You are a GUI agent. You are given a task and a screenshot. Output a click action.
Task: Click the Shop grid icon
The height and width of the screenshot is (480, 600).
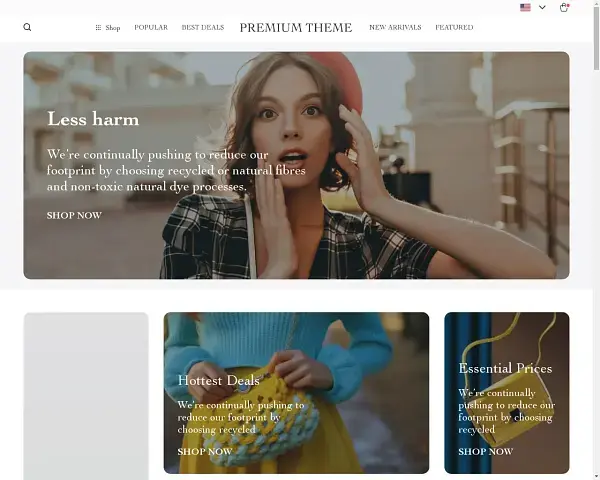click(98, 28)
